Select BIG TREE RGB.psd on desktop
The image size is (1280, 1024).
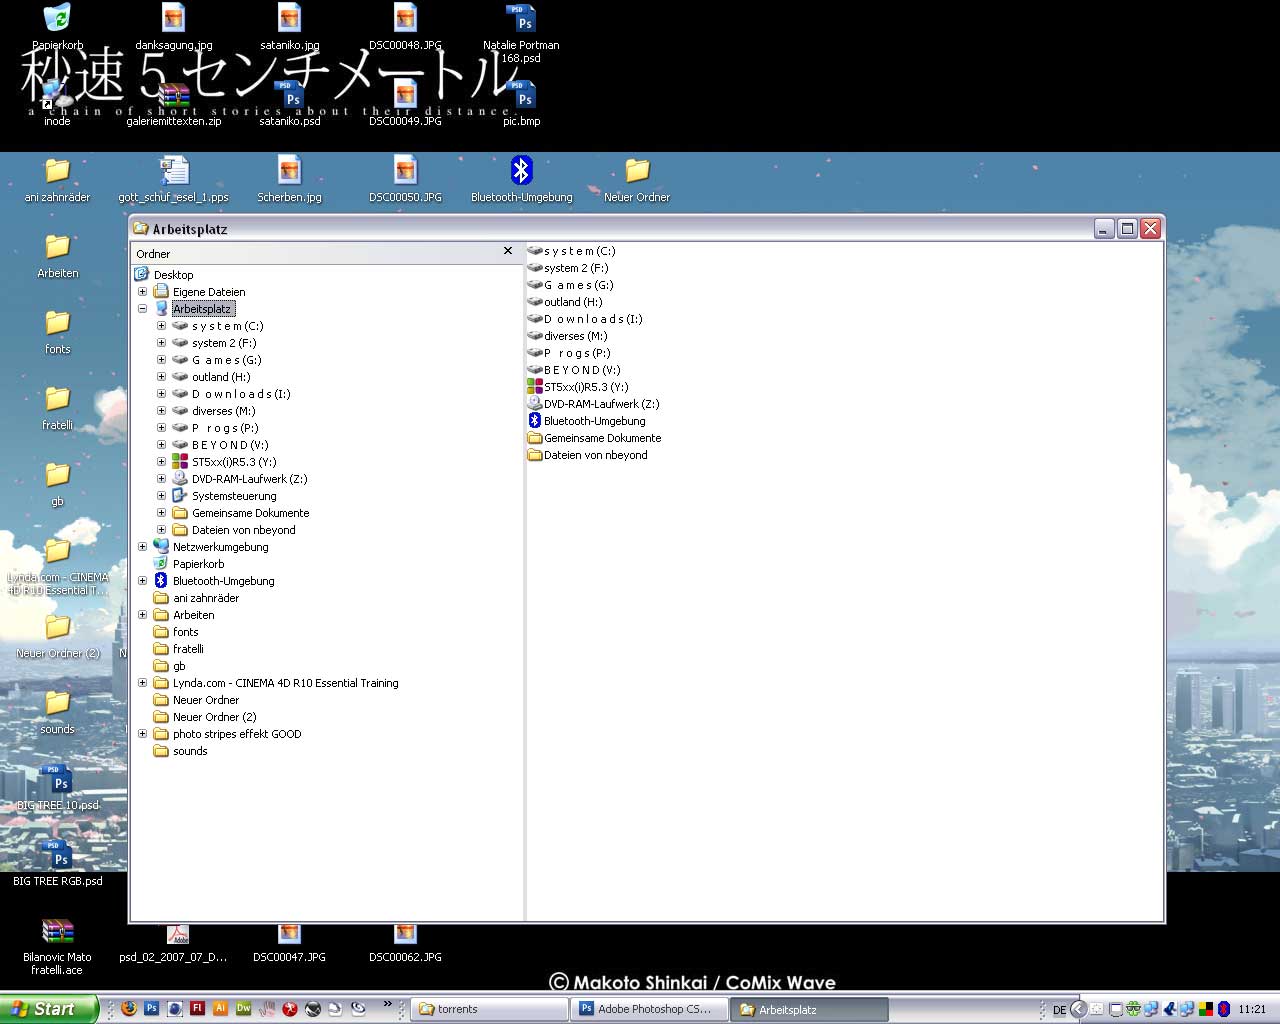[58, 864]
